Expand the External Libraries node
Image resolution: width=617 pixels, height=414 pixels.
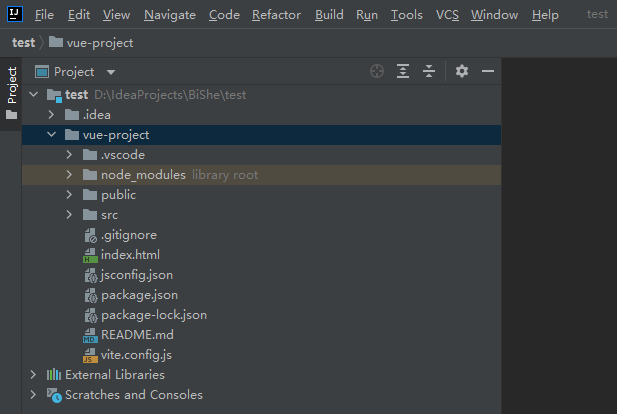[33, 375]
